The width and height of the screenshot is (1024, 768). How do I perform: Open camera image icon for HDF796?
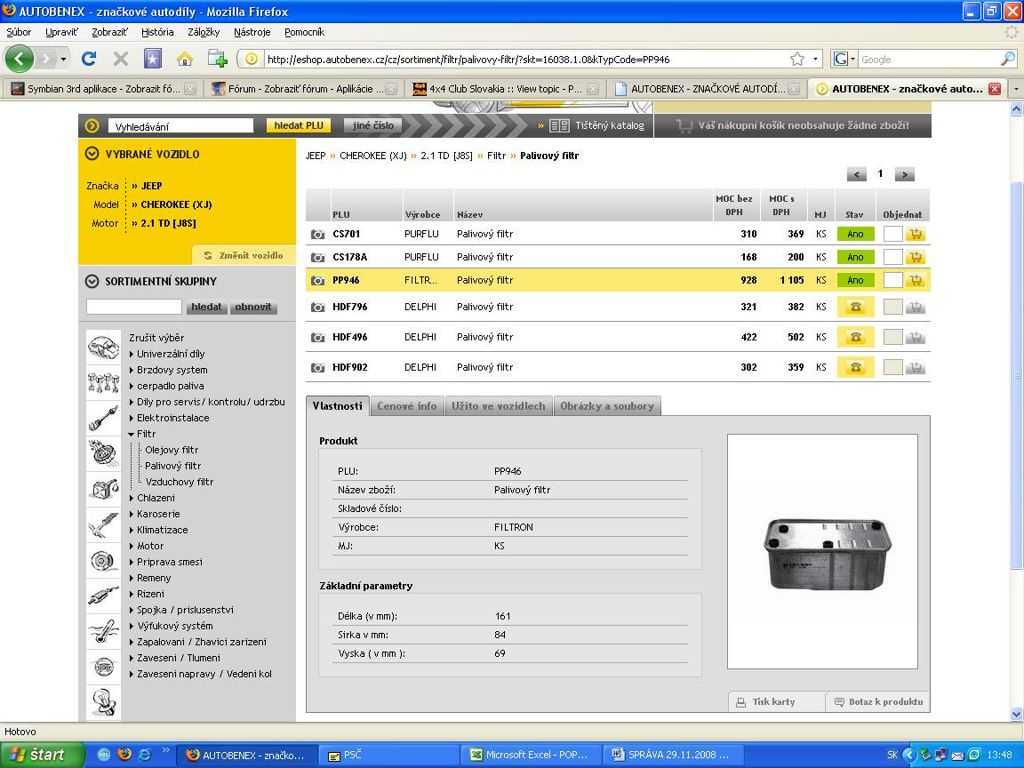pyautogui.click(x=317, y=307)
